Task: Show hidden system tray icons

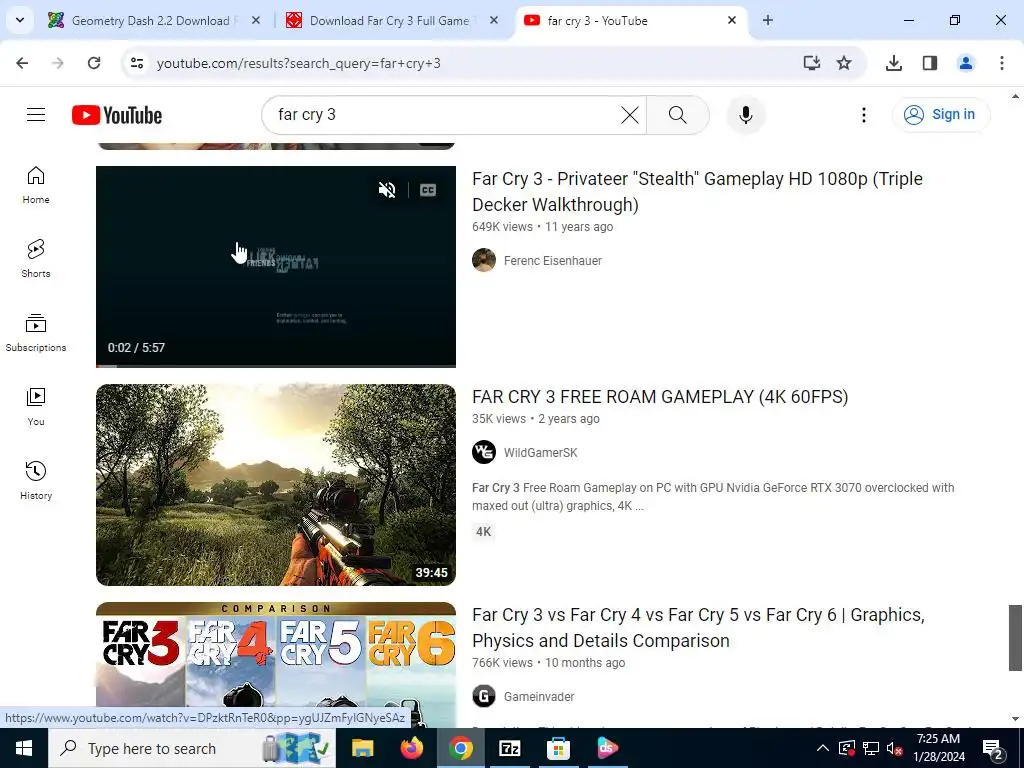Action: point(823,748)
